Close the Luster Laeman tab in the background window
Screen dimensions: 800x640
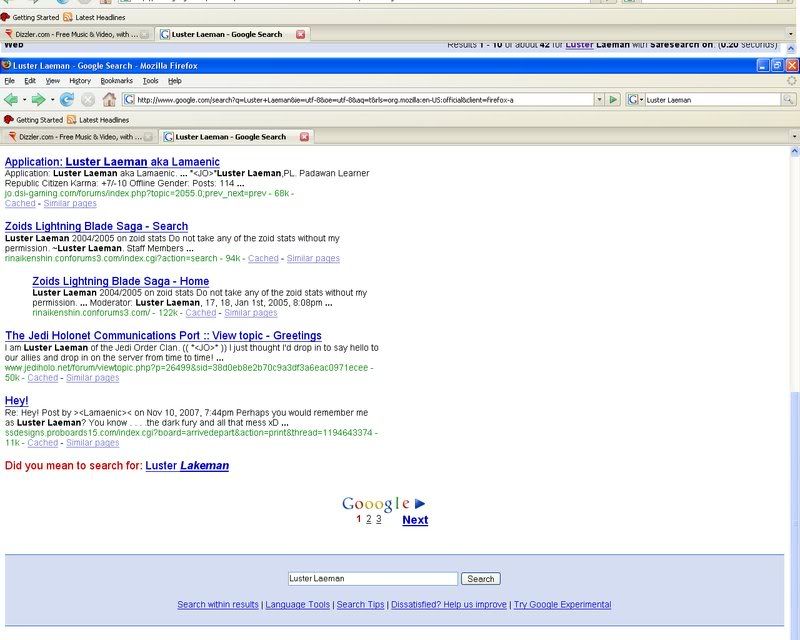pos(301,34)
